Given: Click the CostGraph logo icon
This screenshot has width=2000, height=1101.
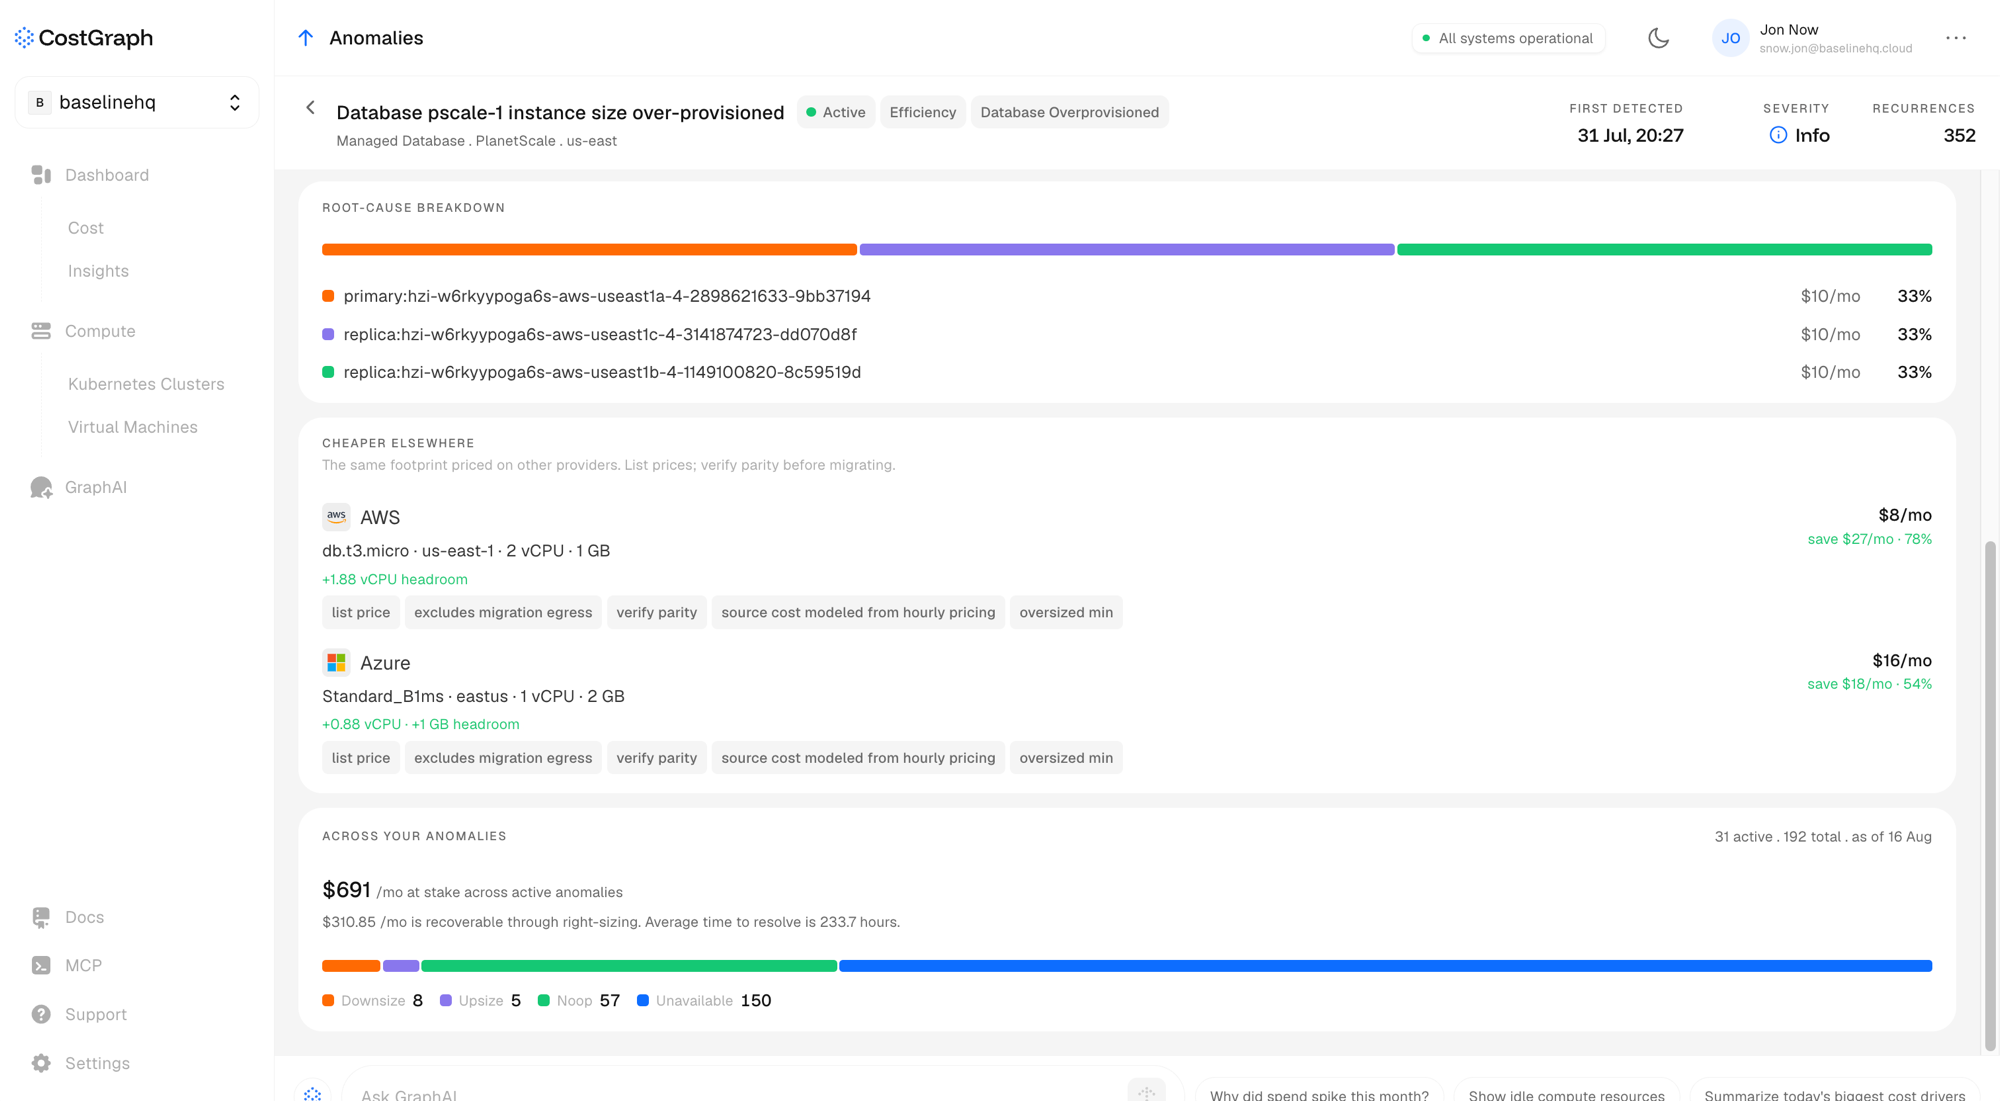Looking at the screenshot, I should pos(24,38).
